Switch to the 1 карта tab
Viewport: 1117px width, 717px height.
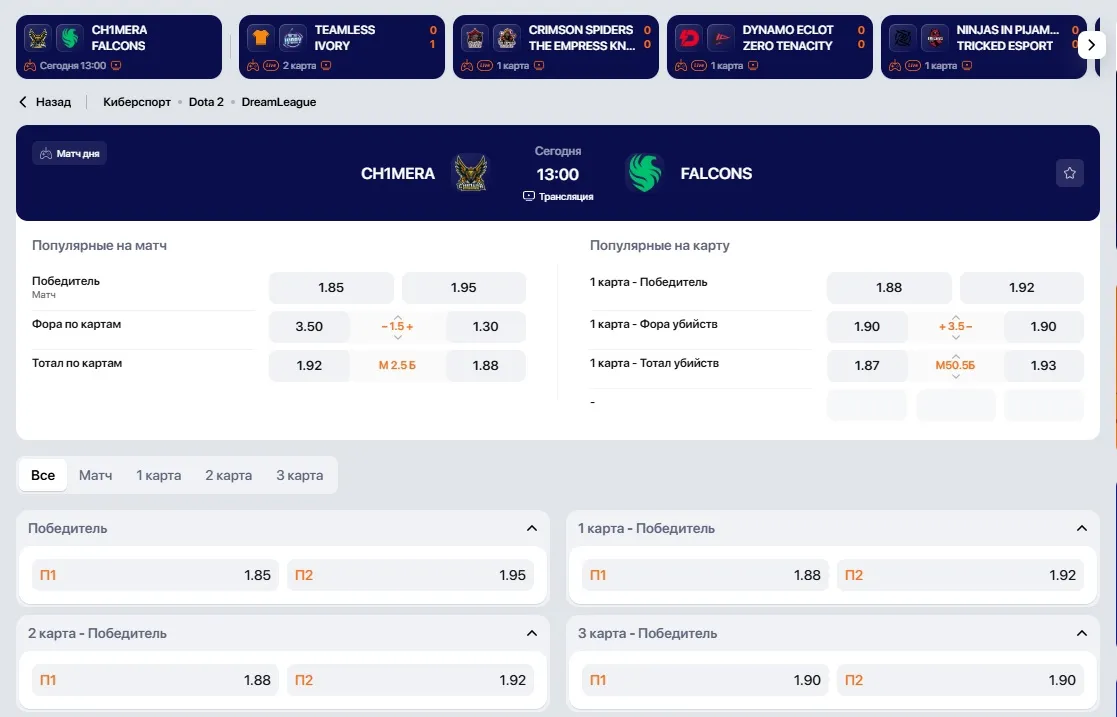point(158,475)
